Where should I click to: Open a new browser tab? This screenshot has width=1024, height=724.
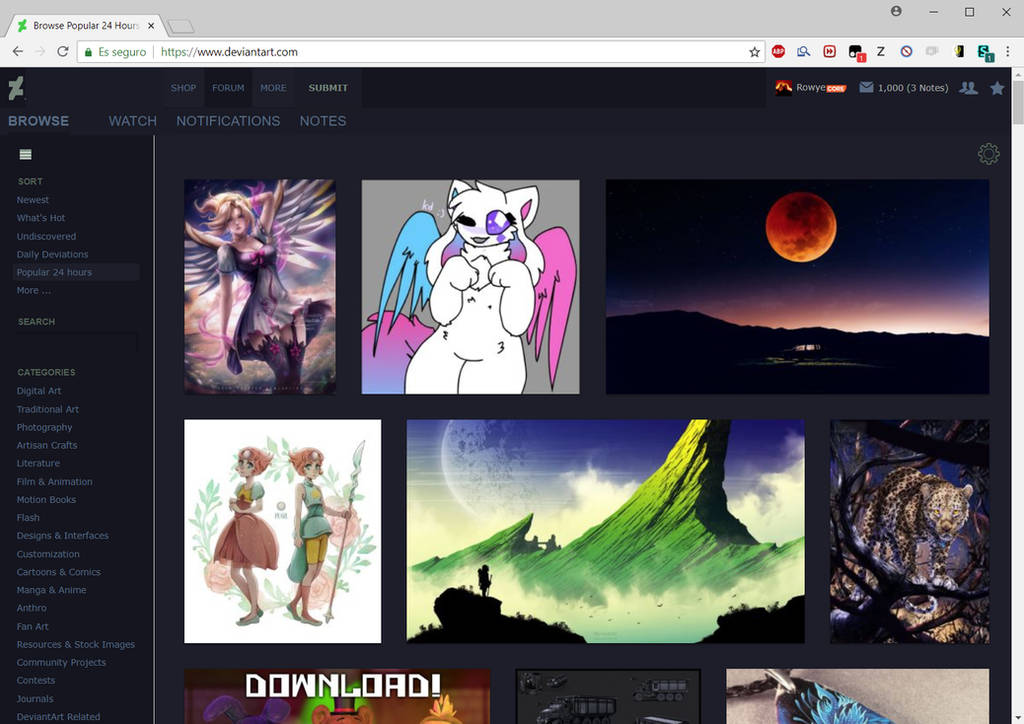pyautogui.click(x=180, y=26)
